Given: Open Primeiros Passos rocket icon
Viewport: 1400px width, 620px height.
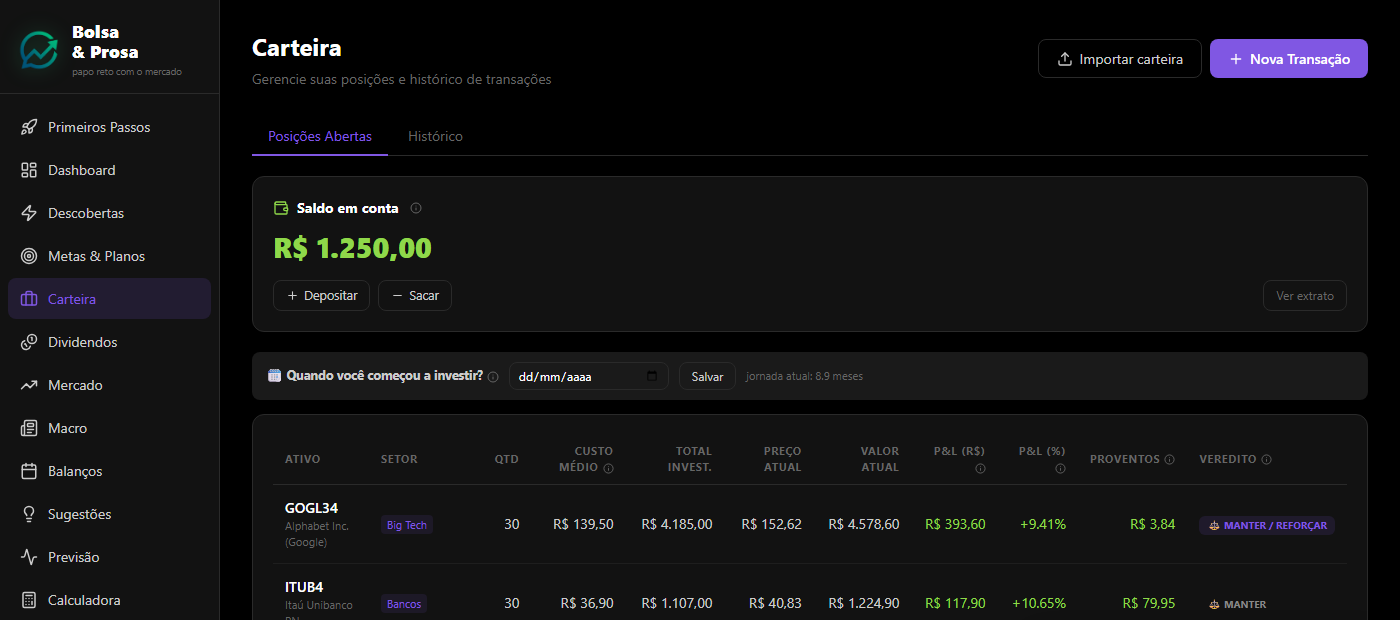Looking at the screenshot, I should pyautogui.click(x=29, y=127).
